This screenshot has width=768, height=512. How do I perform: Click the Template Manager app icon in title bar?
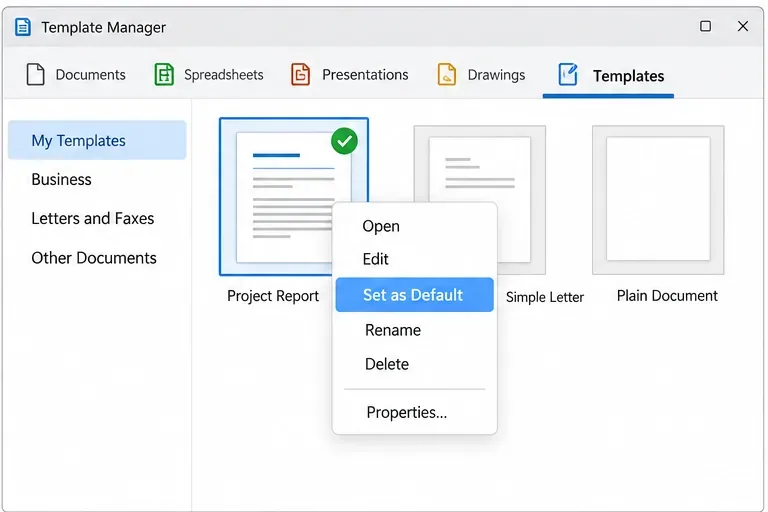point(23,27)
